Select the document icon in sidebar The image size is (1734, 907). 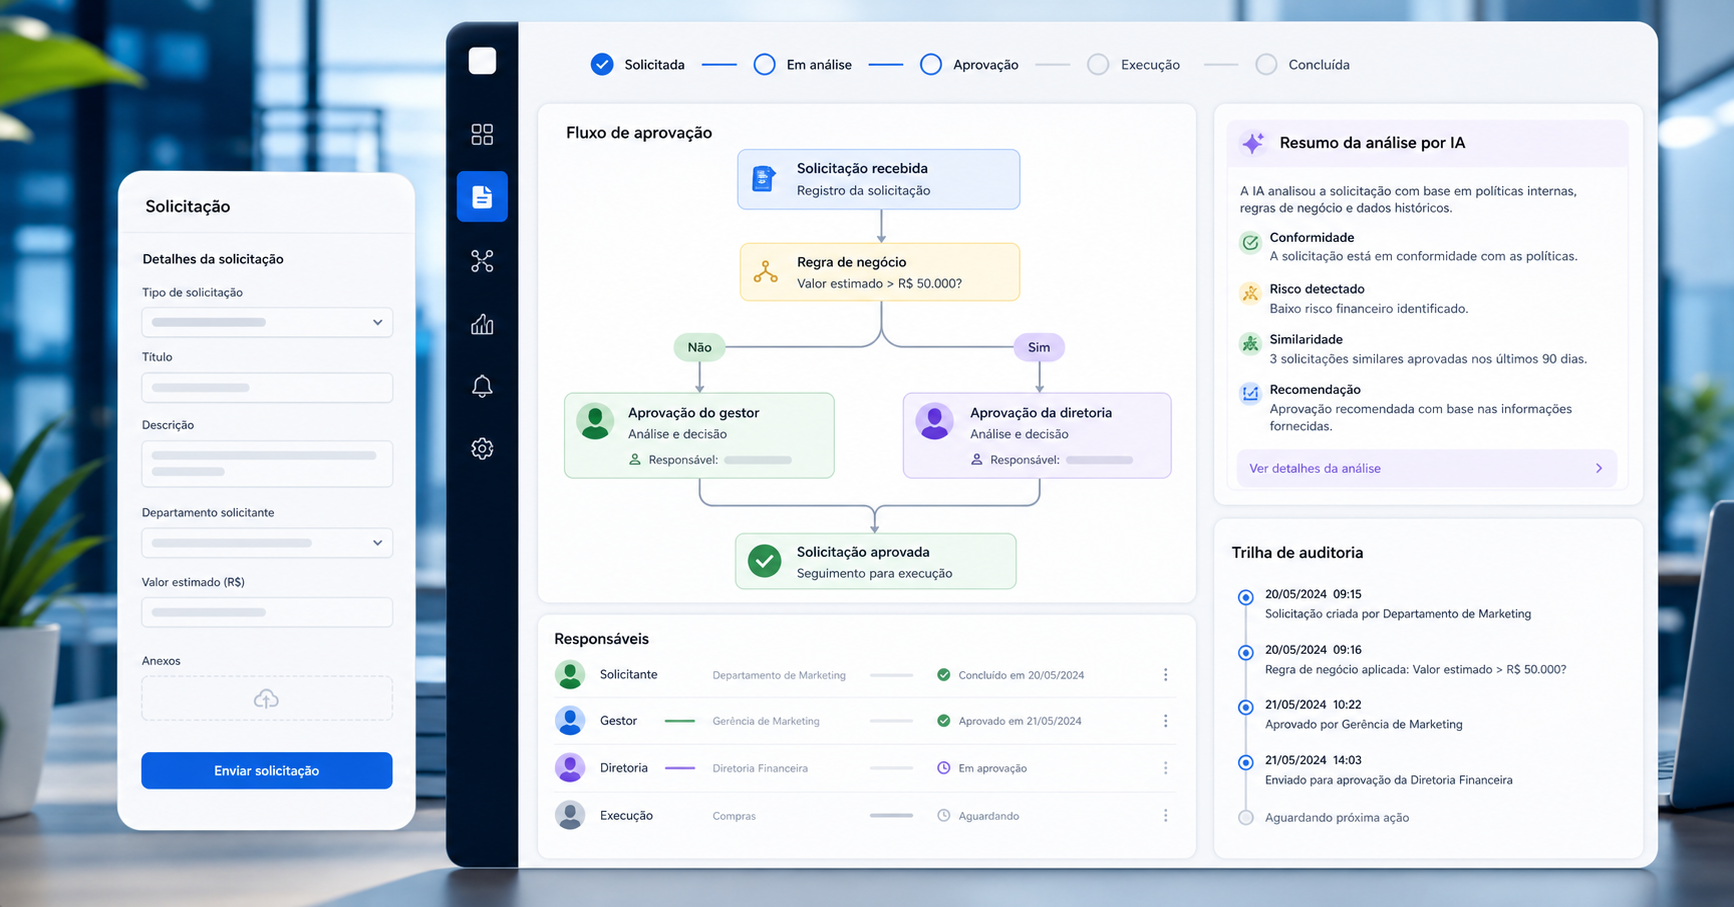tap(482, 196)
